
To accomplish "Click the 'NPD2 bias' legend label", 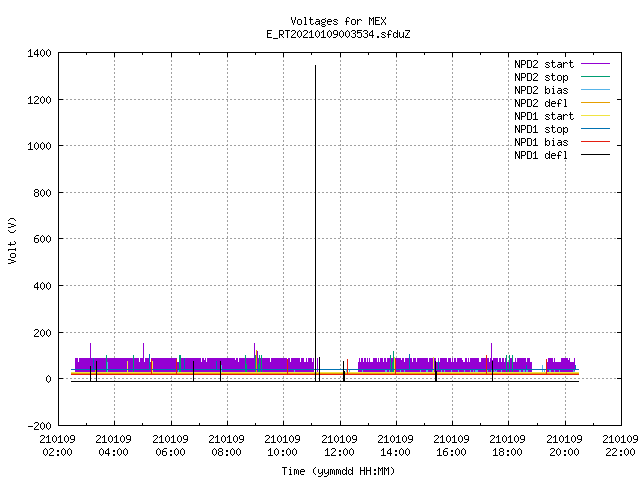I will (541, 90).
